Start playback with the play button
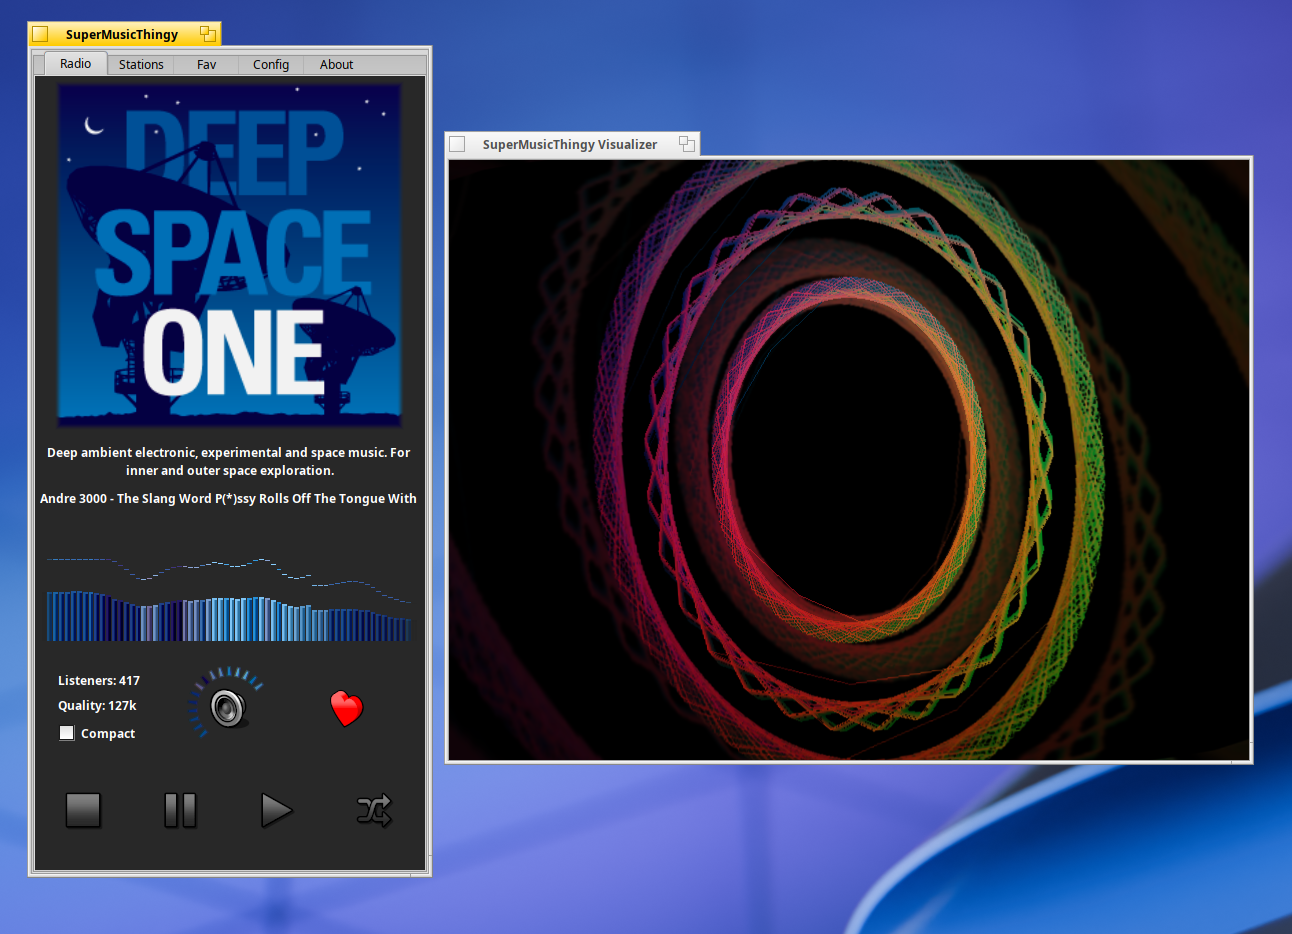 click(x=276, y=810)
